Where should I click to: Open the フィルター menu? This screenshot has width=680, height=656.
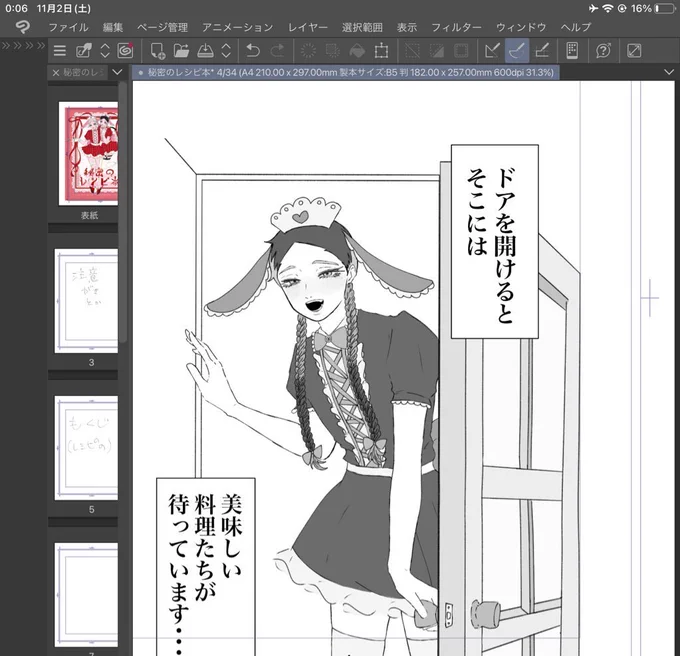point(456,27)
